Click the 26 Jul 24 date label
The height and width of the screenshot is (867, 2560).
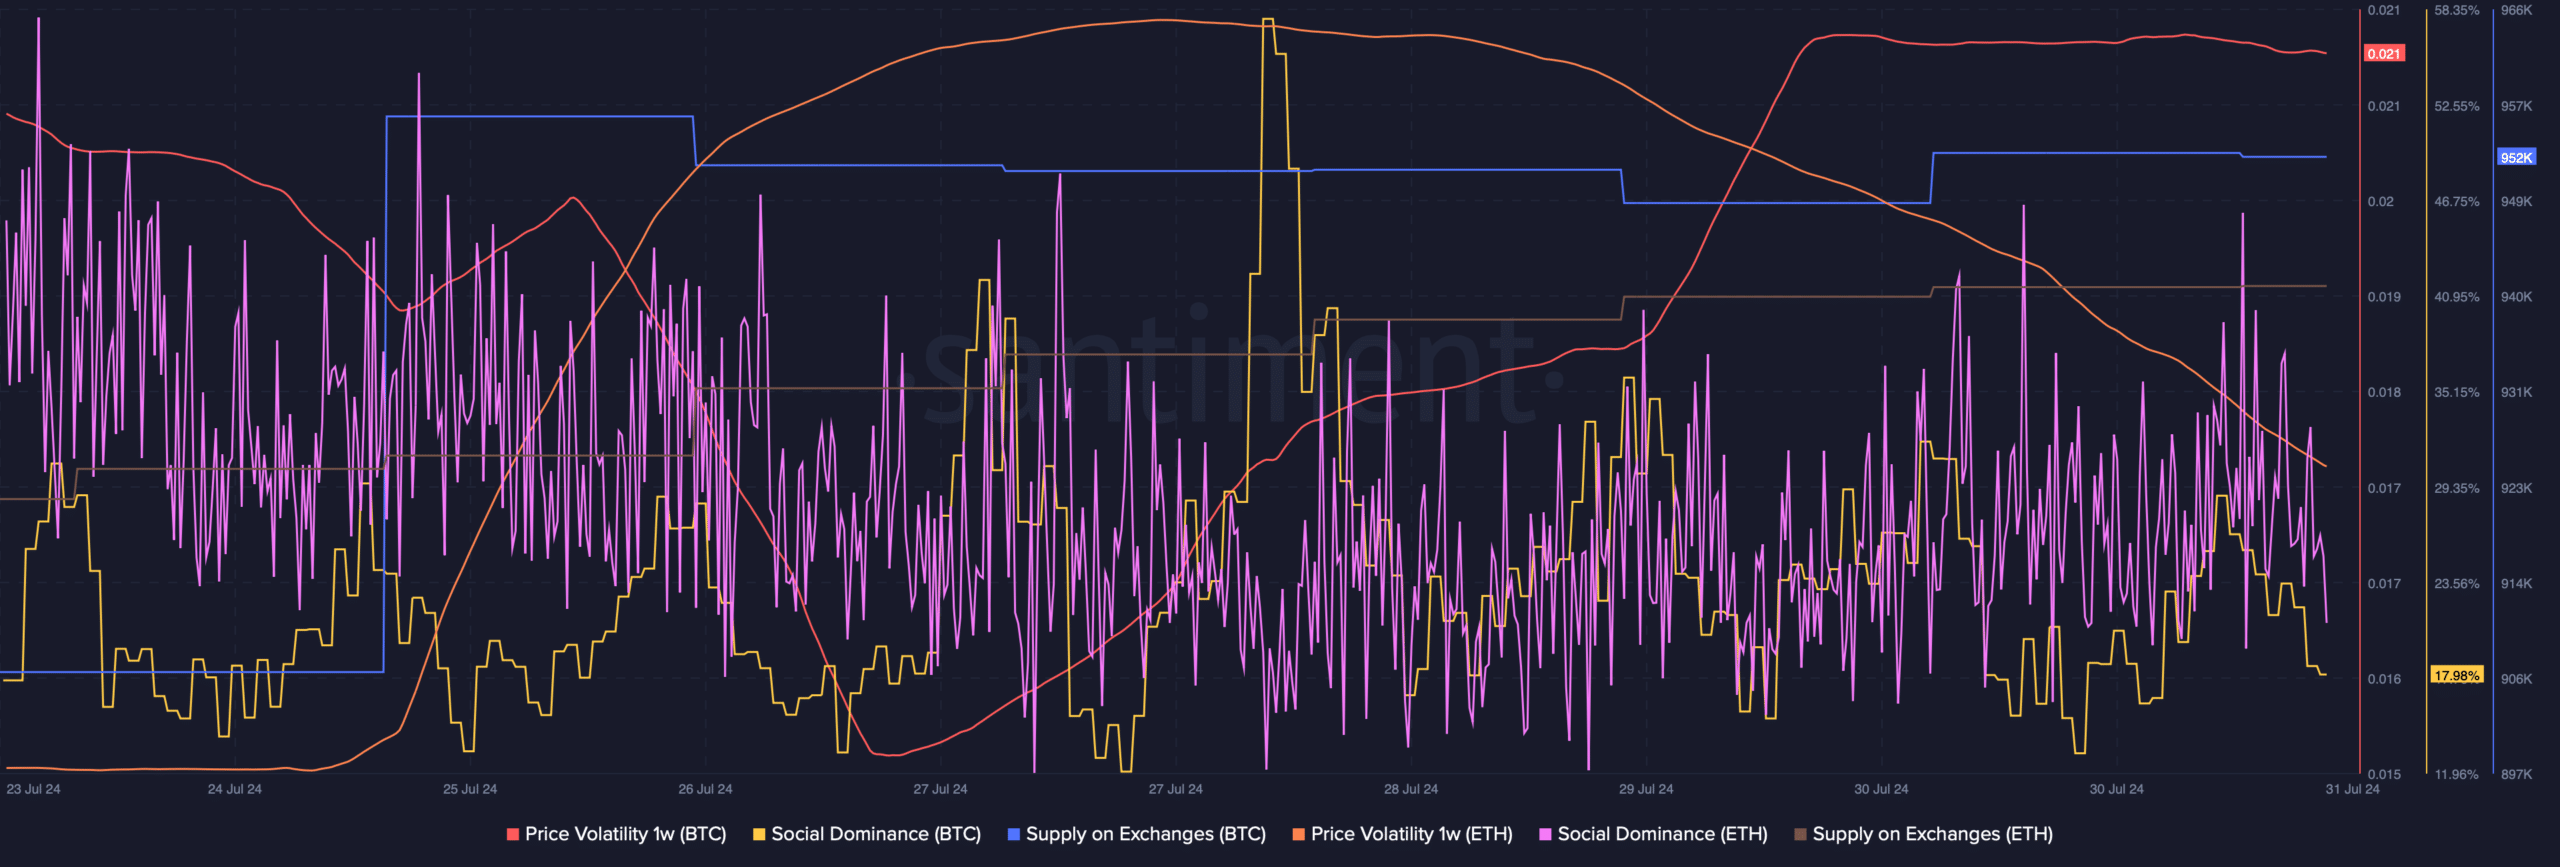pyautogui.click(x=705, y=789)
